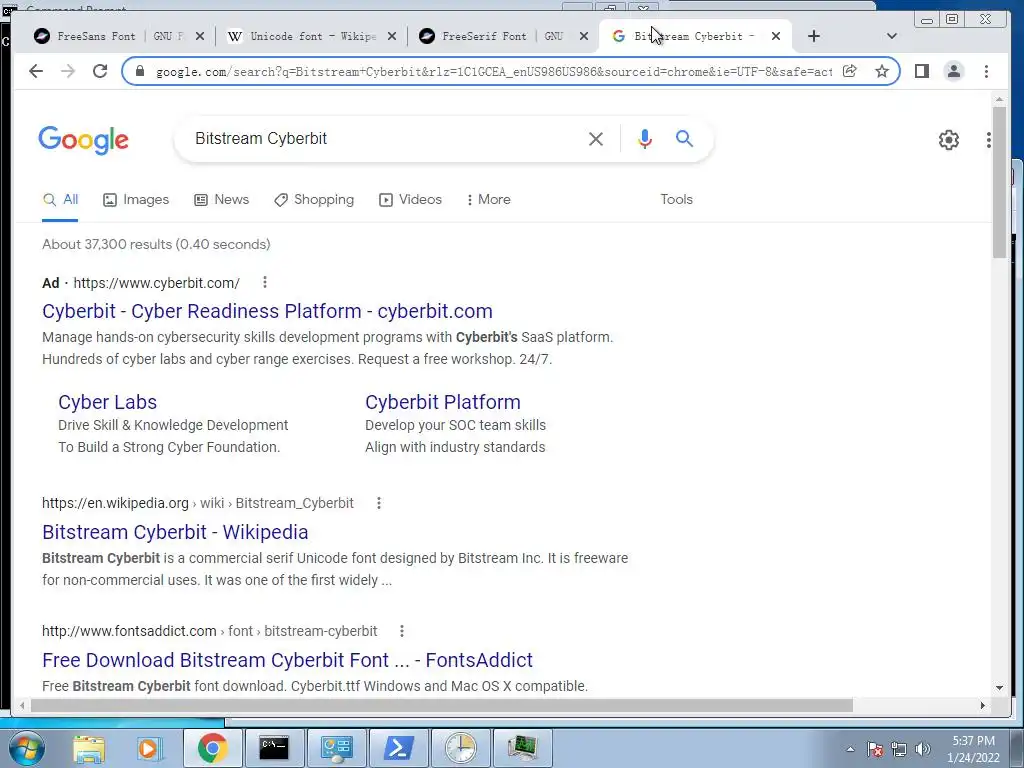Switch to Images results
Viewport: 1024px width, 768px height.
(x=136, y=200)
